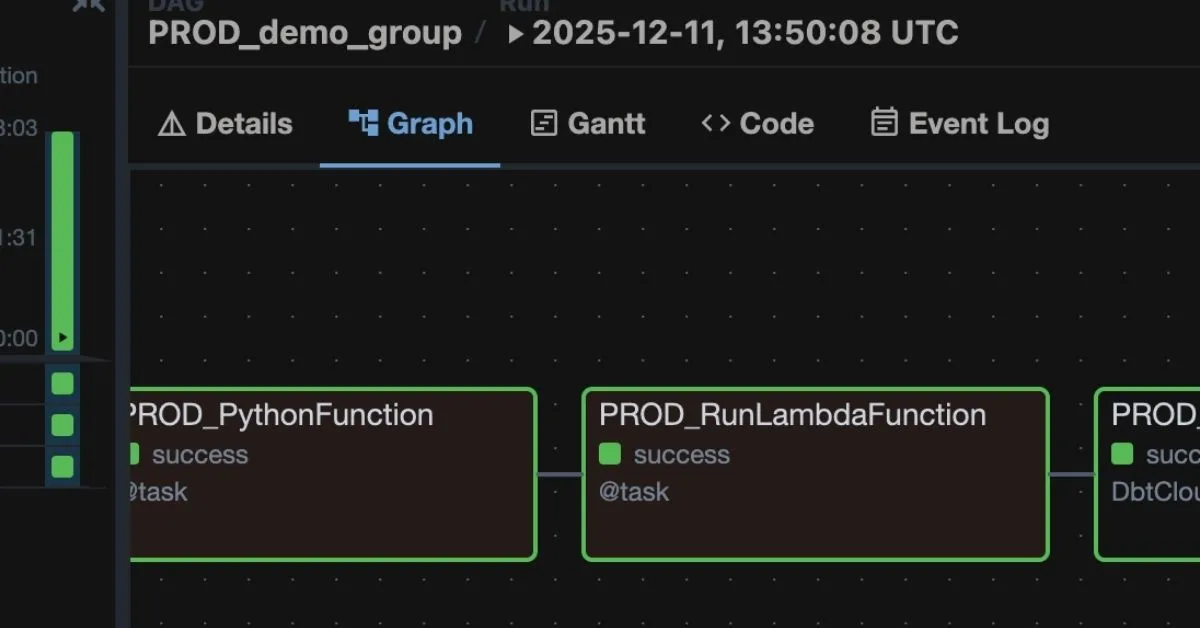Click the third green task instance square

point(63,466)
